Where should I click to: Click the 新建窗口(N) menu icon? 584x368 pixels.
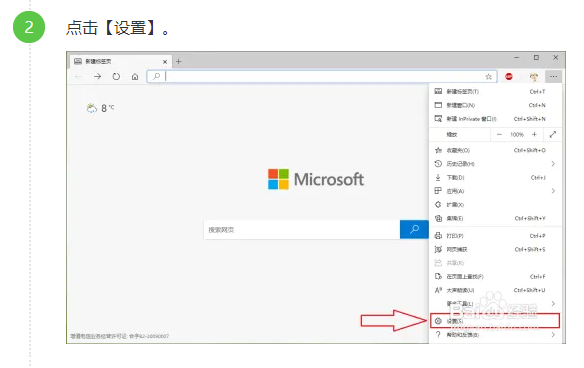[438, 105]
